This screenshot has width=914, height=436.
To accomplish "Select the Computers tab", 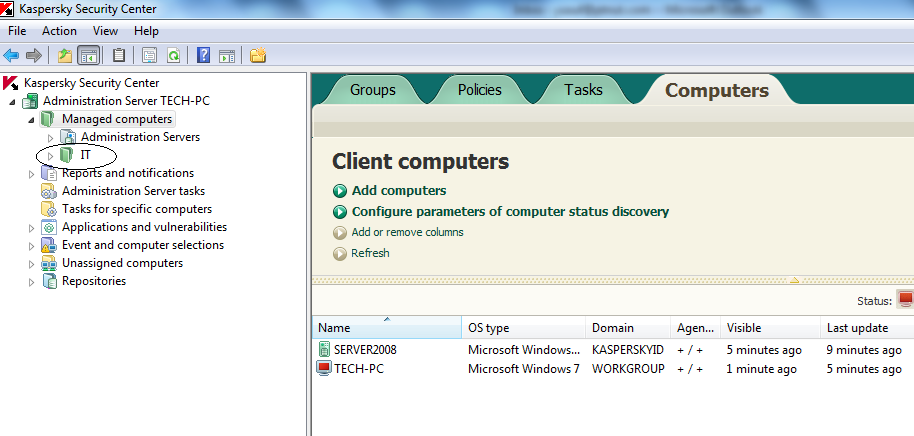I will click(x=717, y=90).
